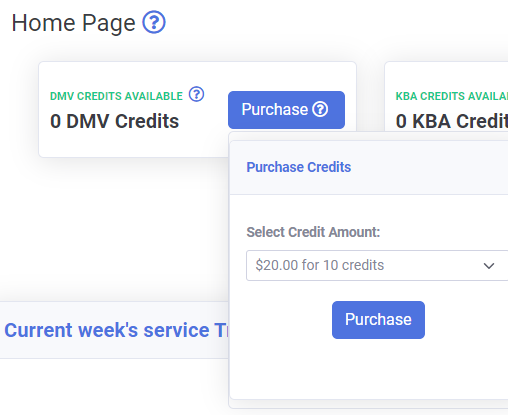Click the Home Page title text
The width and height of the screenshot is (508, 415).
coord(73,23)
